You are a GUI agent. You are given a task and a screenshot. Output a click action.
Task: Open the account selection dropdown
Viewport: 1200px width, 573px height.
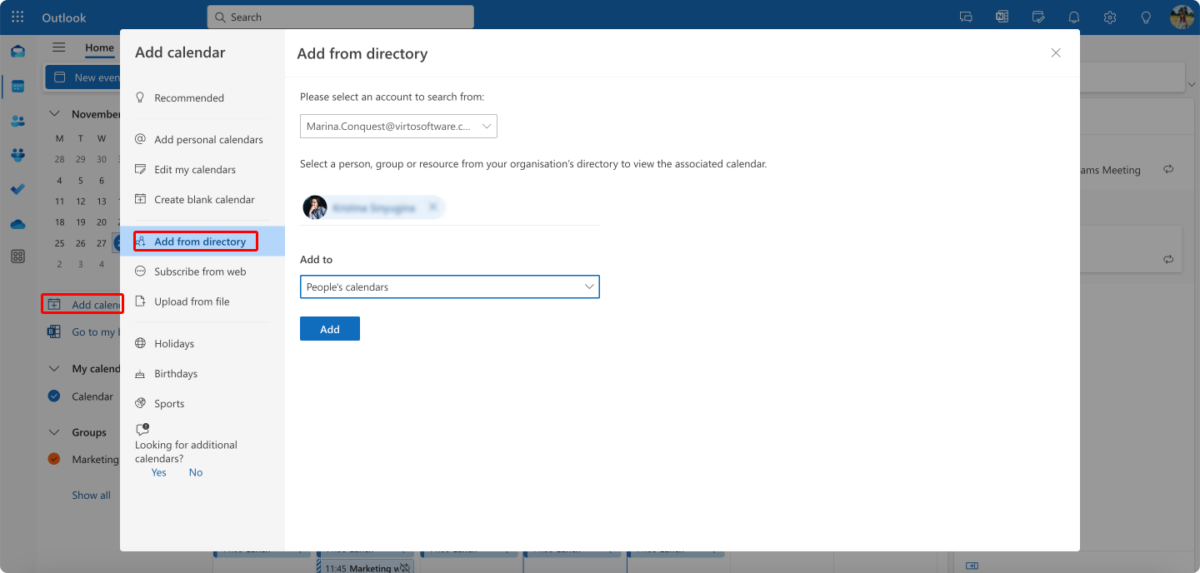pyautogui.click(x=398, y=126)
